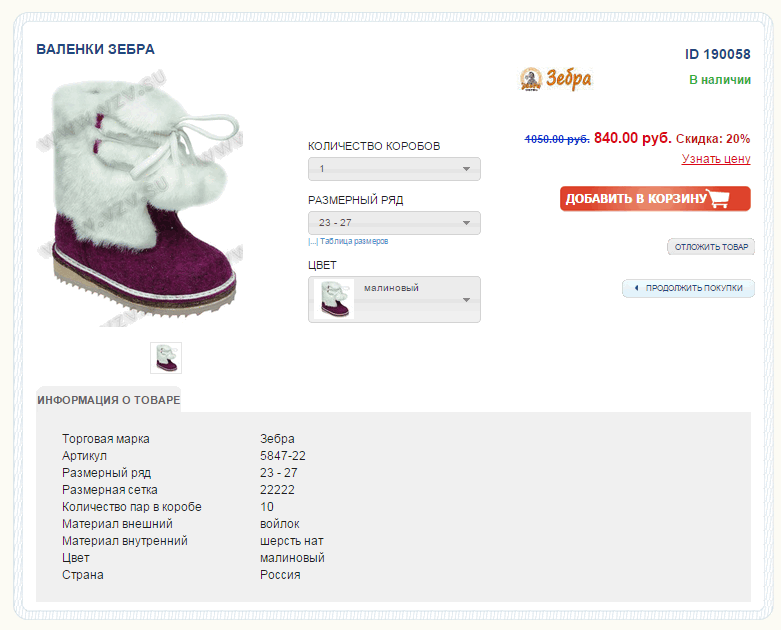
Task: Click the small icon before Таблица размеров
Action: pos(312,242)
